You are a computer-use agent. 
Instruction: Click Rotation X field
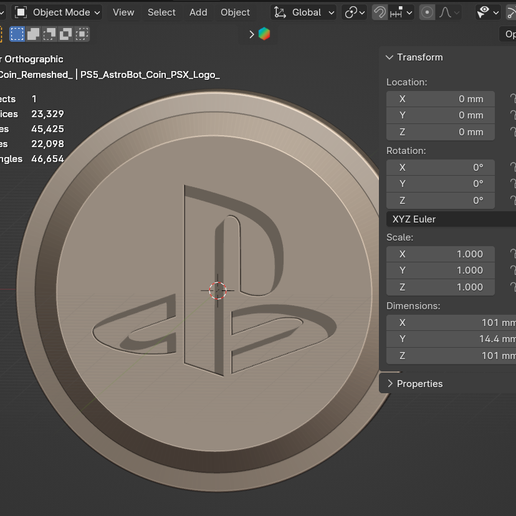click(x=440, y=167)
